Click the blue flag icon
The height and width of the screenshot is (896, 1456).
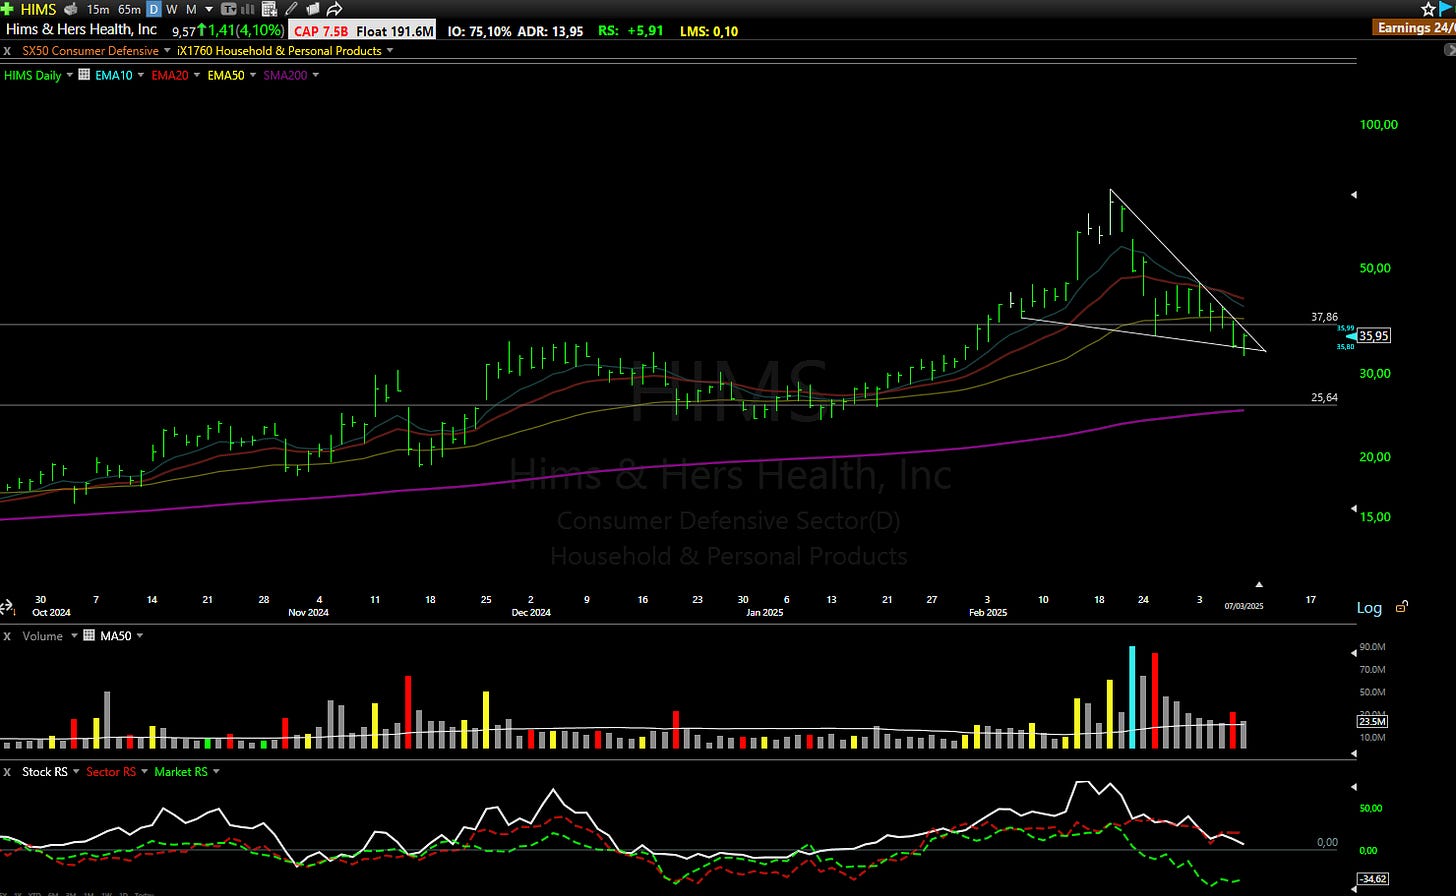pyautogui.click(x=1446, y=9)
